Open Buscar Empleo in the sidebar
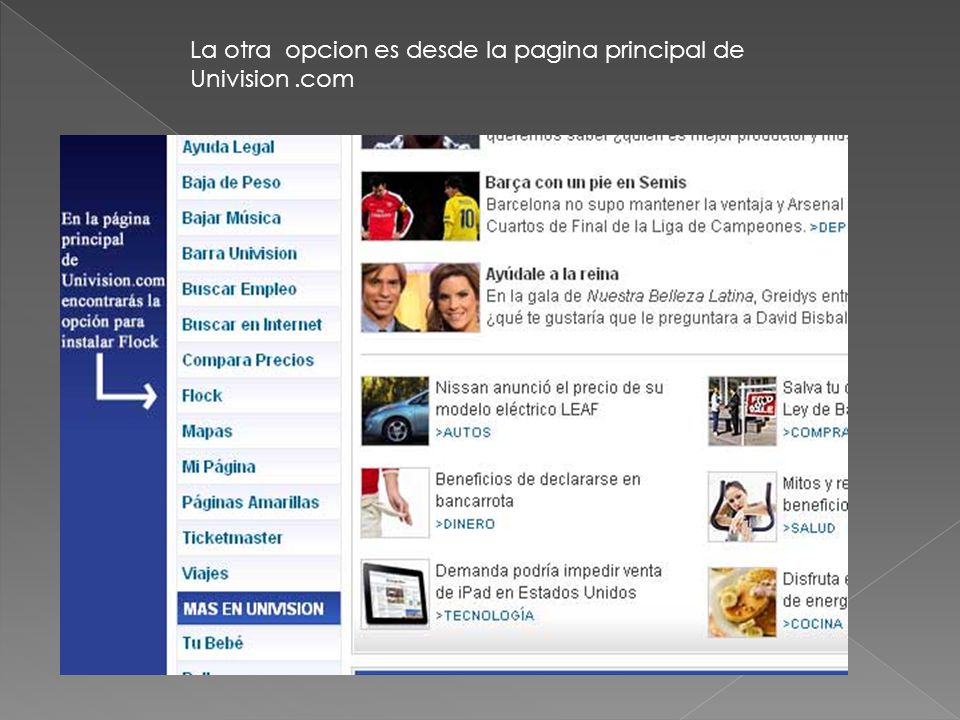The height and width of the screenshot is (720, 960). pos(239,289)
